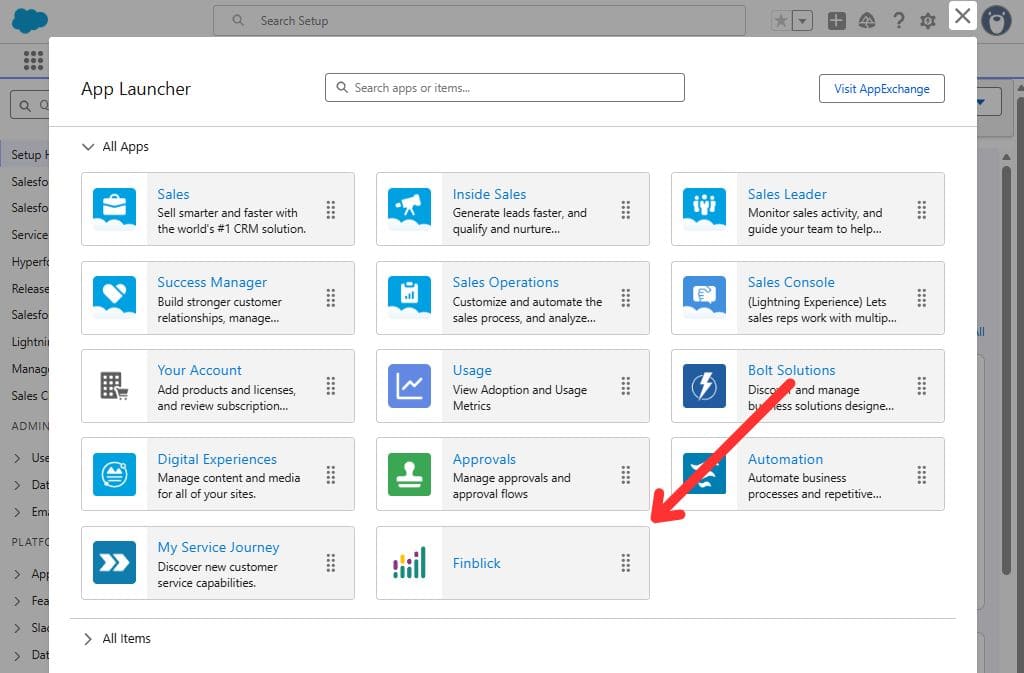Click the Automation tile drag handle
1024x673 pixels.
click(x=921, y=475)
